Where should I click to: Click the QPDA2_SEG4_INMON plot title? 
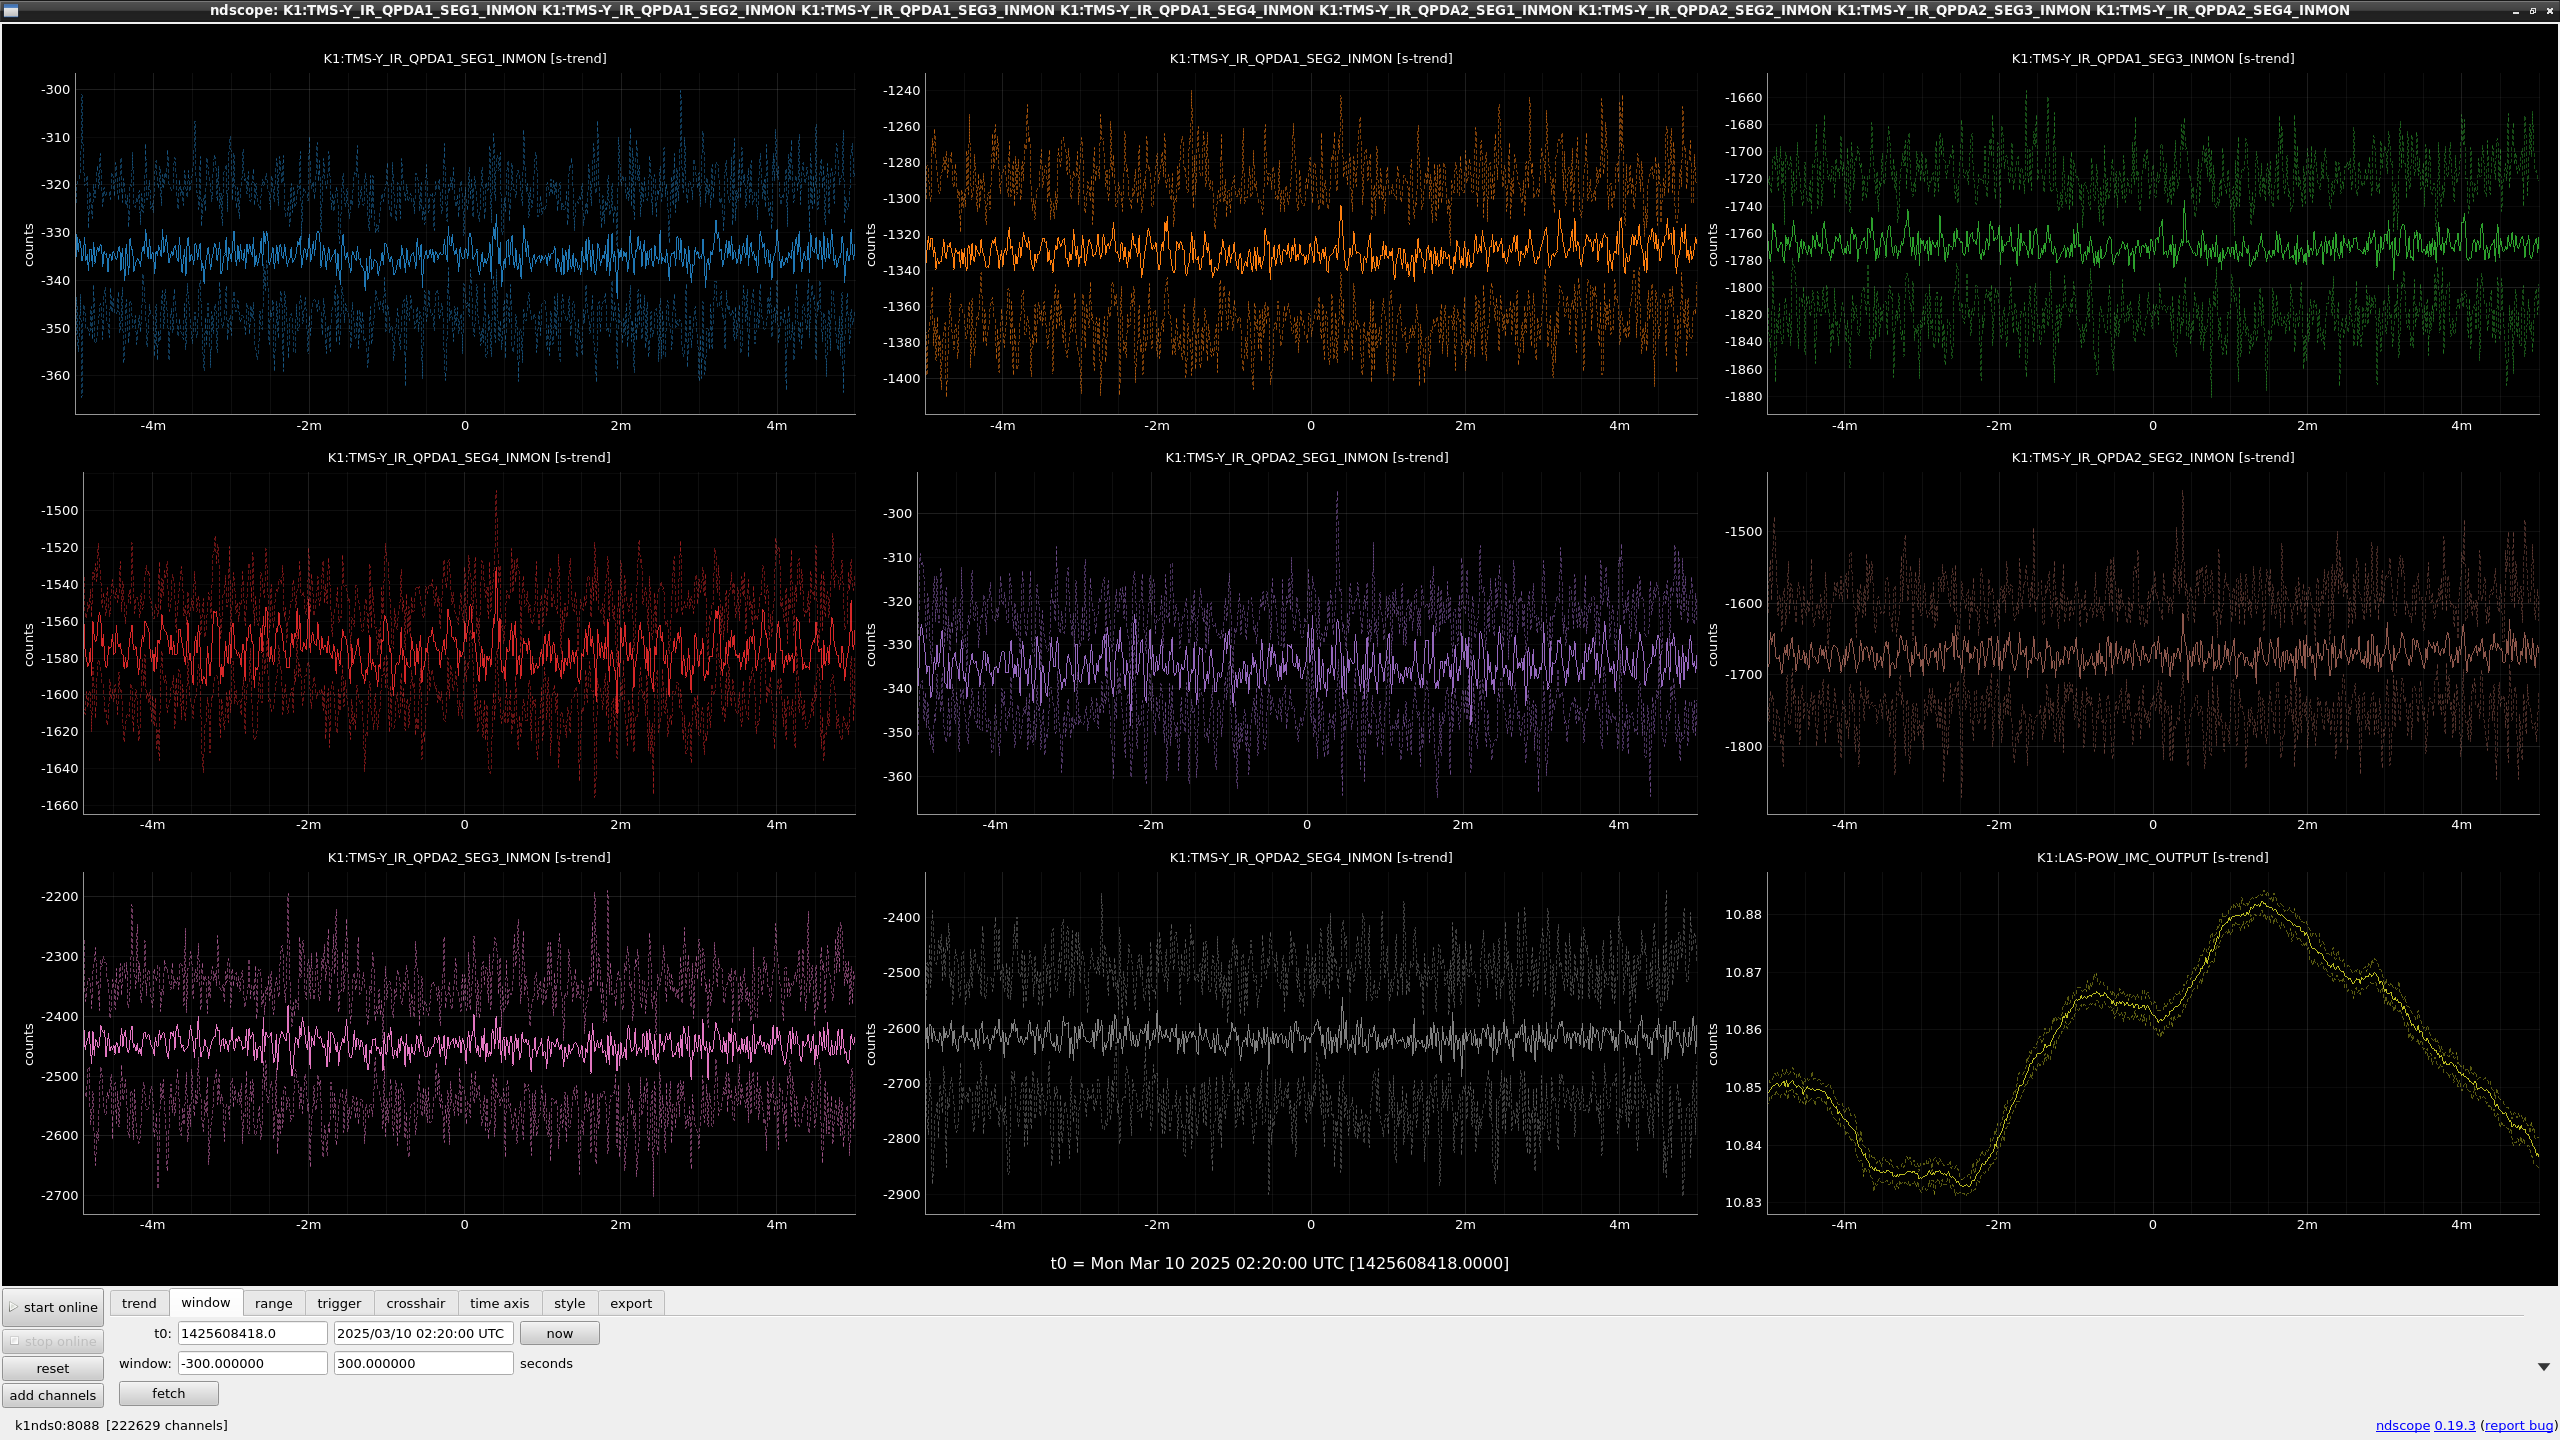pyautogui.click(x=1311, y=857)
